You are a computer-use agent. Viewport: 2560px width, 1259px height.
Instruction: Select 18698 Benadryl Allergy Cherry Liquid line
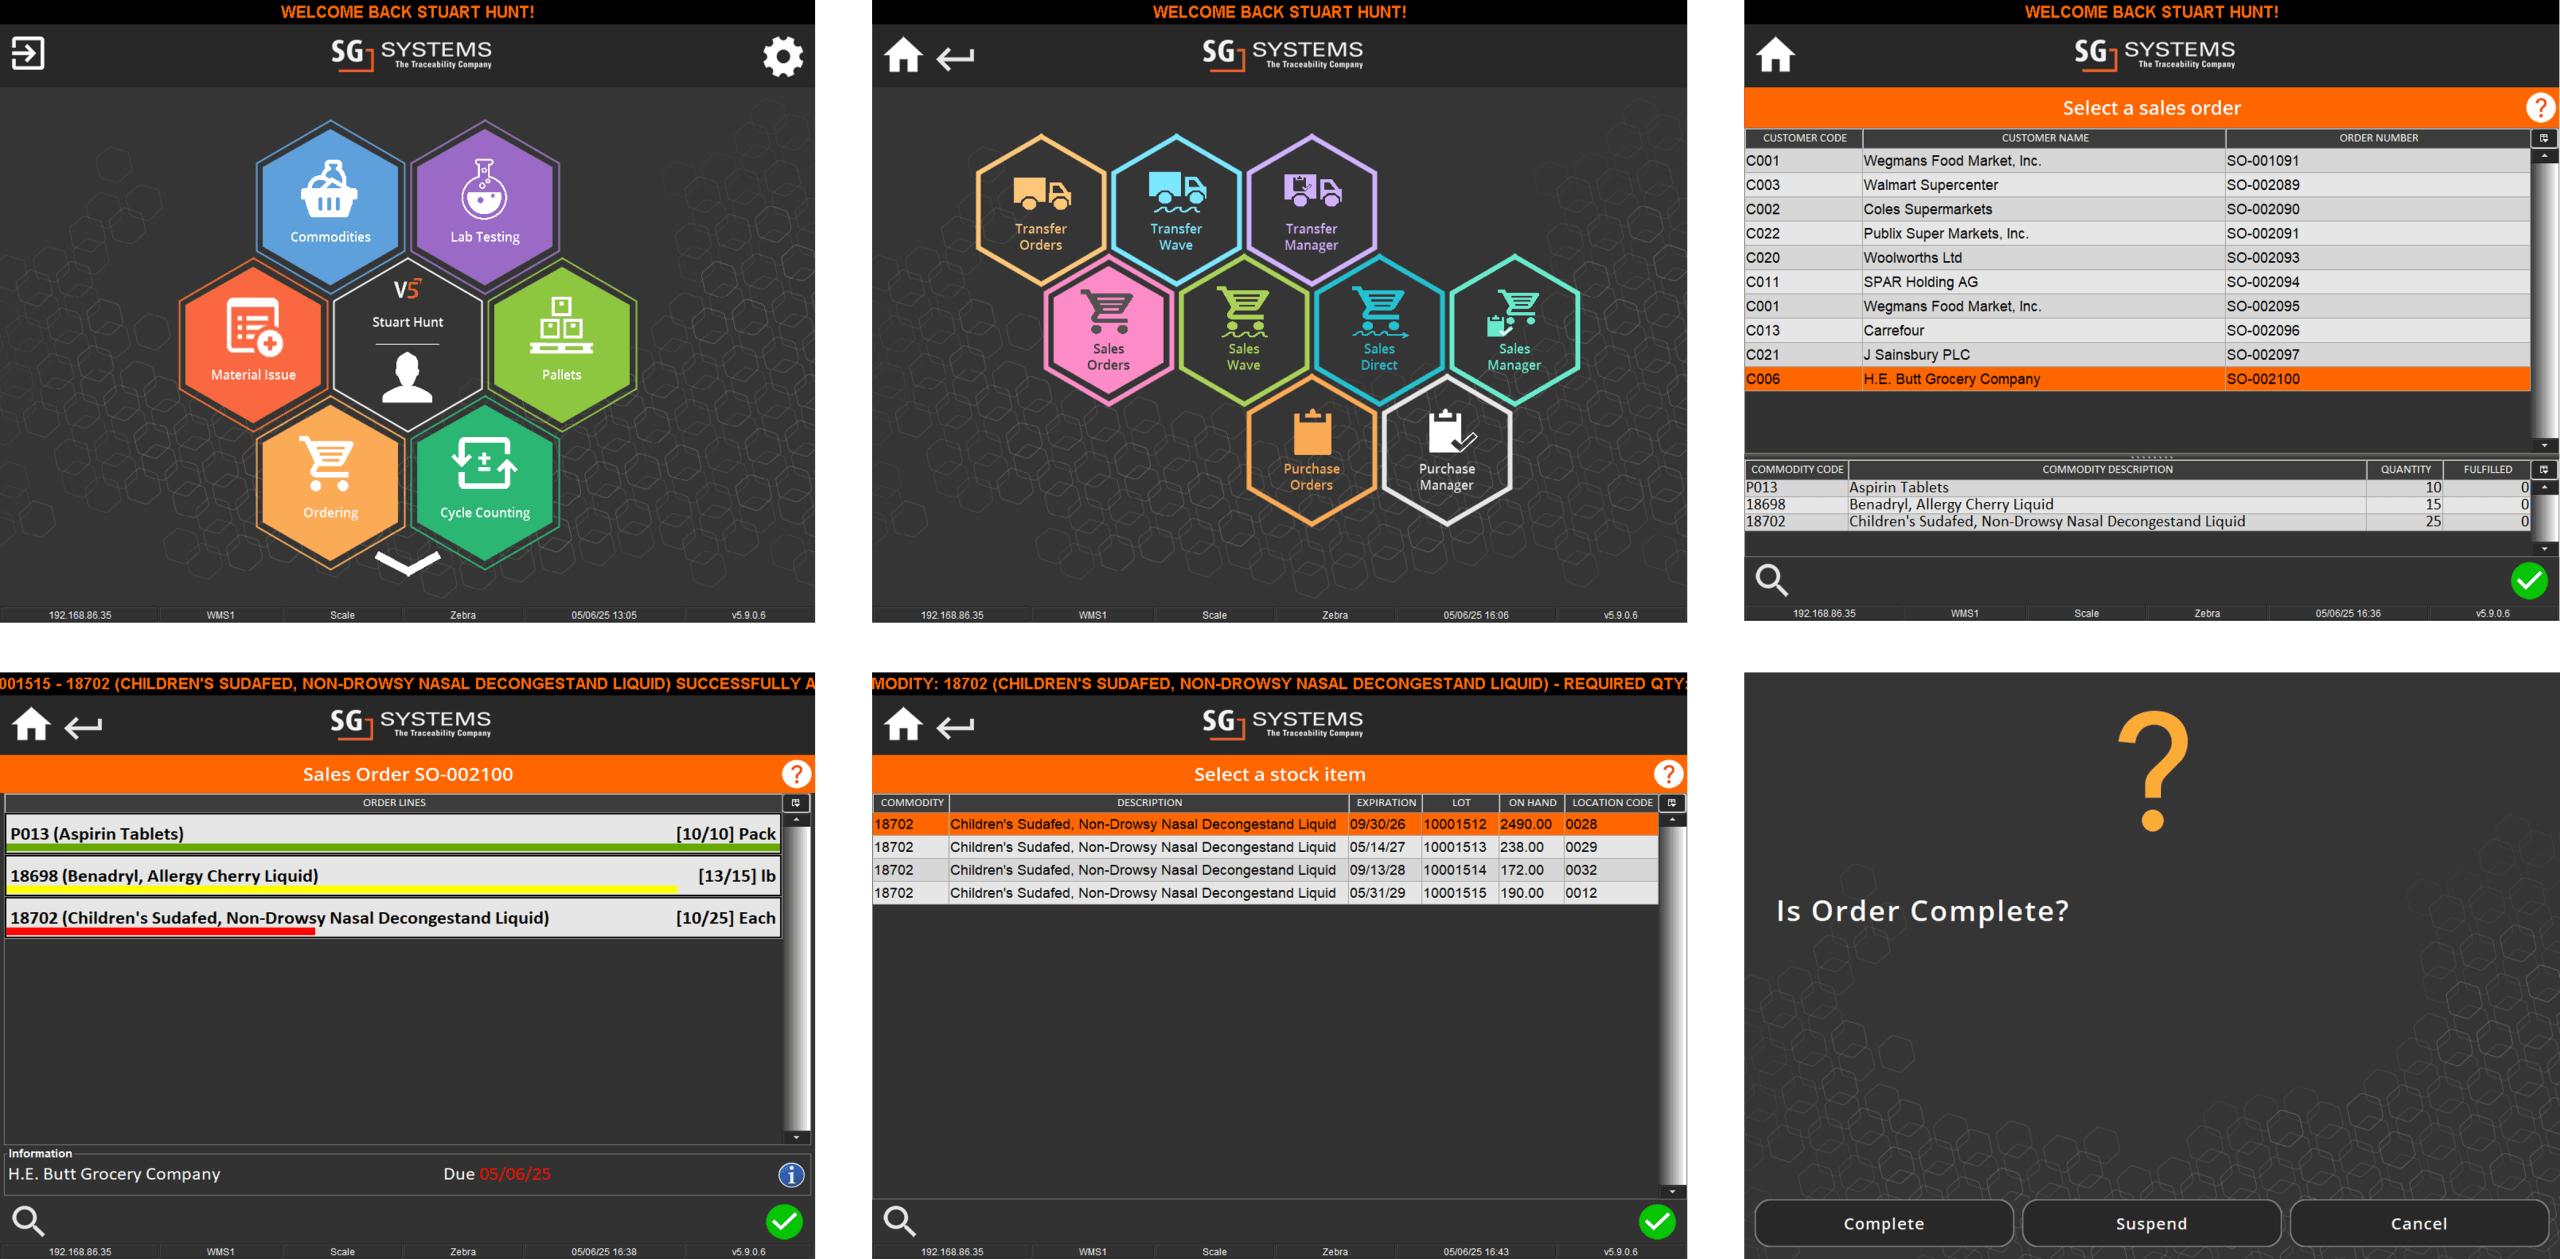393,875
